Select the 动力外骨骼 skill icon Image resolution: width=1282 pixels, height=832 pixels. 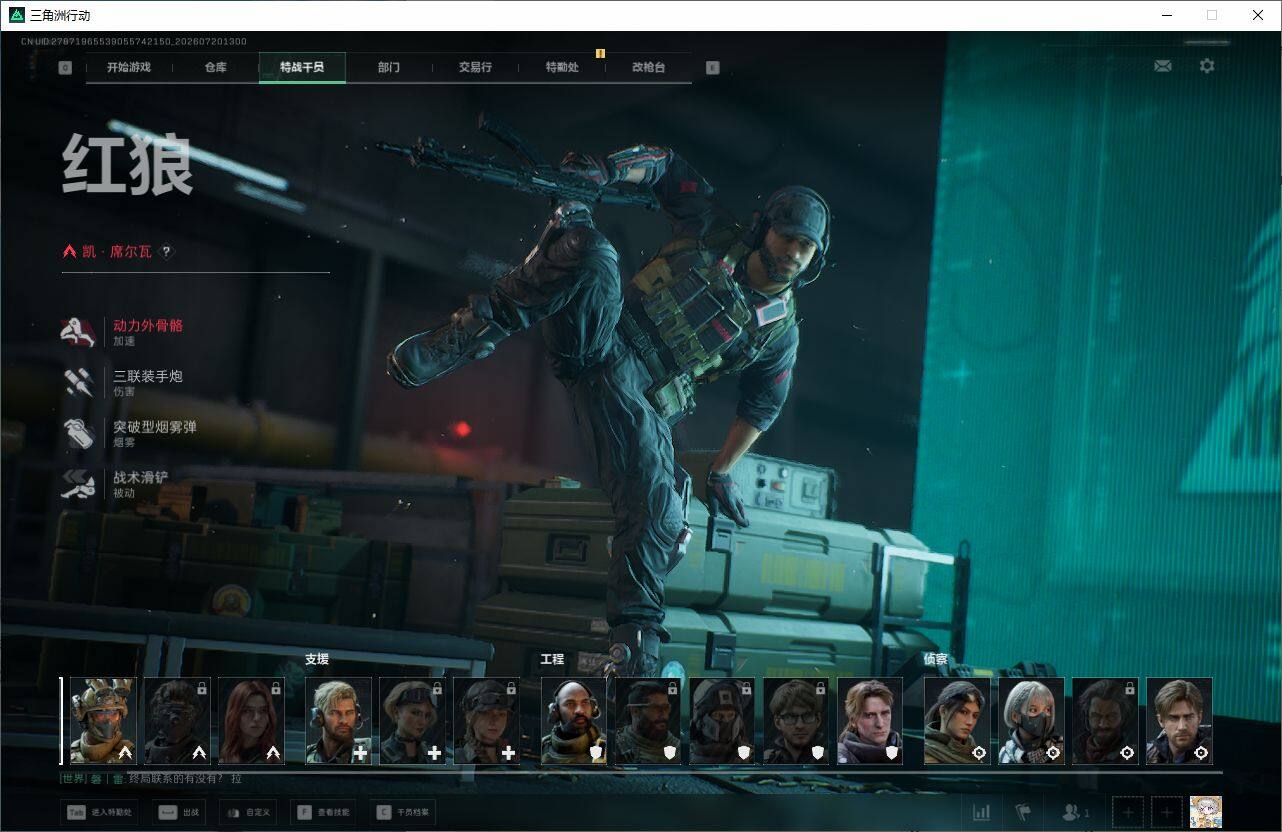pyautogui.click(x=78, y=332)
